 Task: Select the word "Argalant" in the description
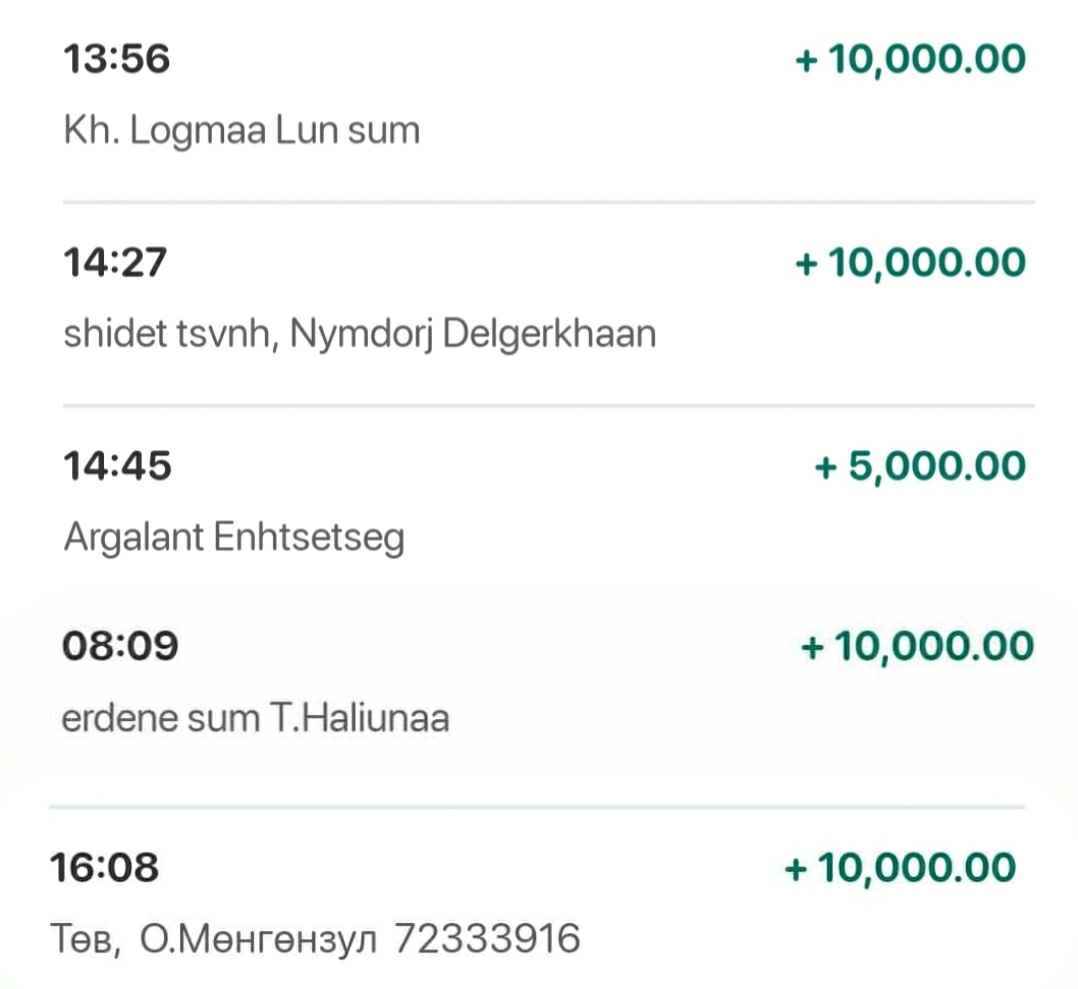tap(134, 537)
